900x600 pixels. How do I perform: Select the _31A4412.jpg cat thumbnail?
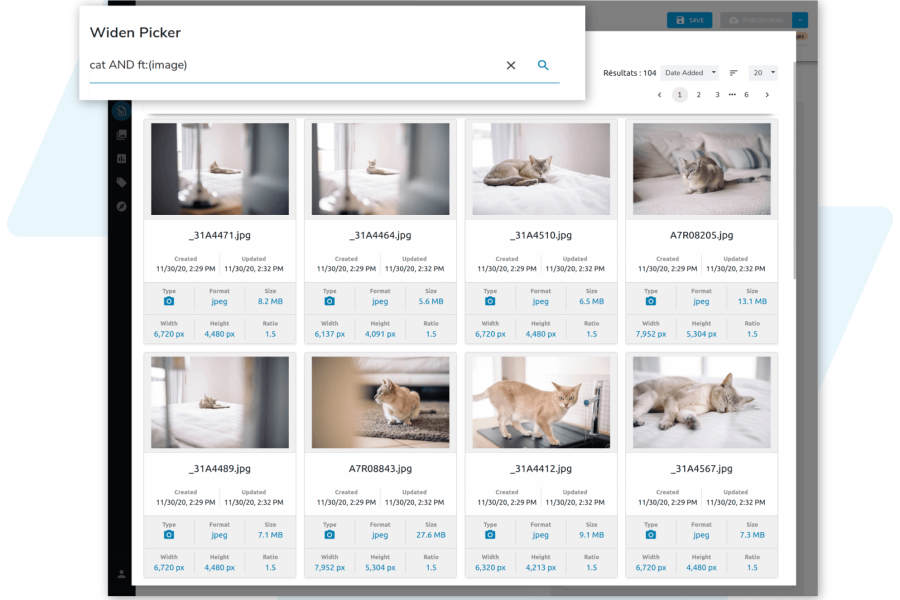541,403
